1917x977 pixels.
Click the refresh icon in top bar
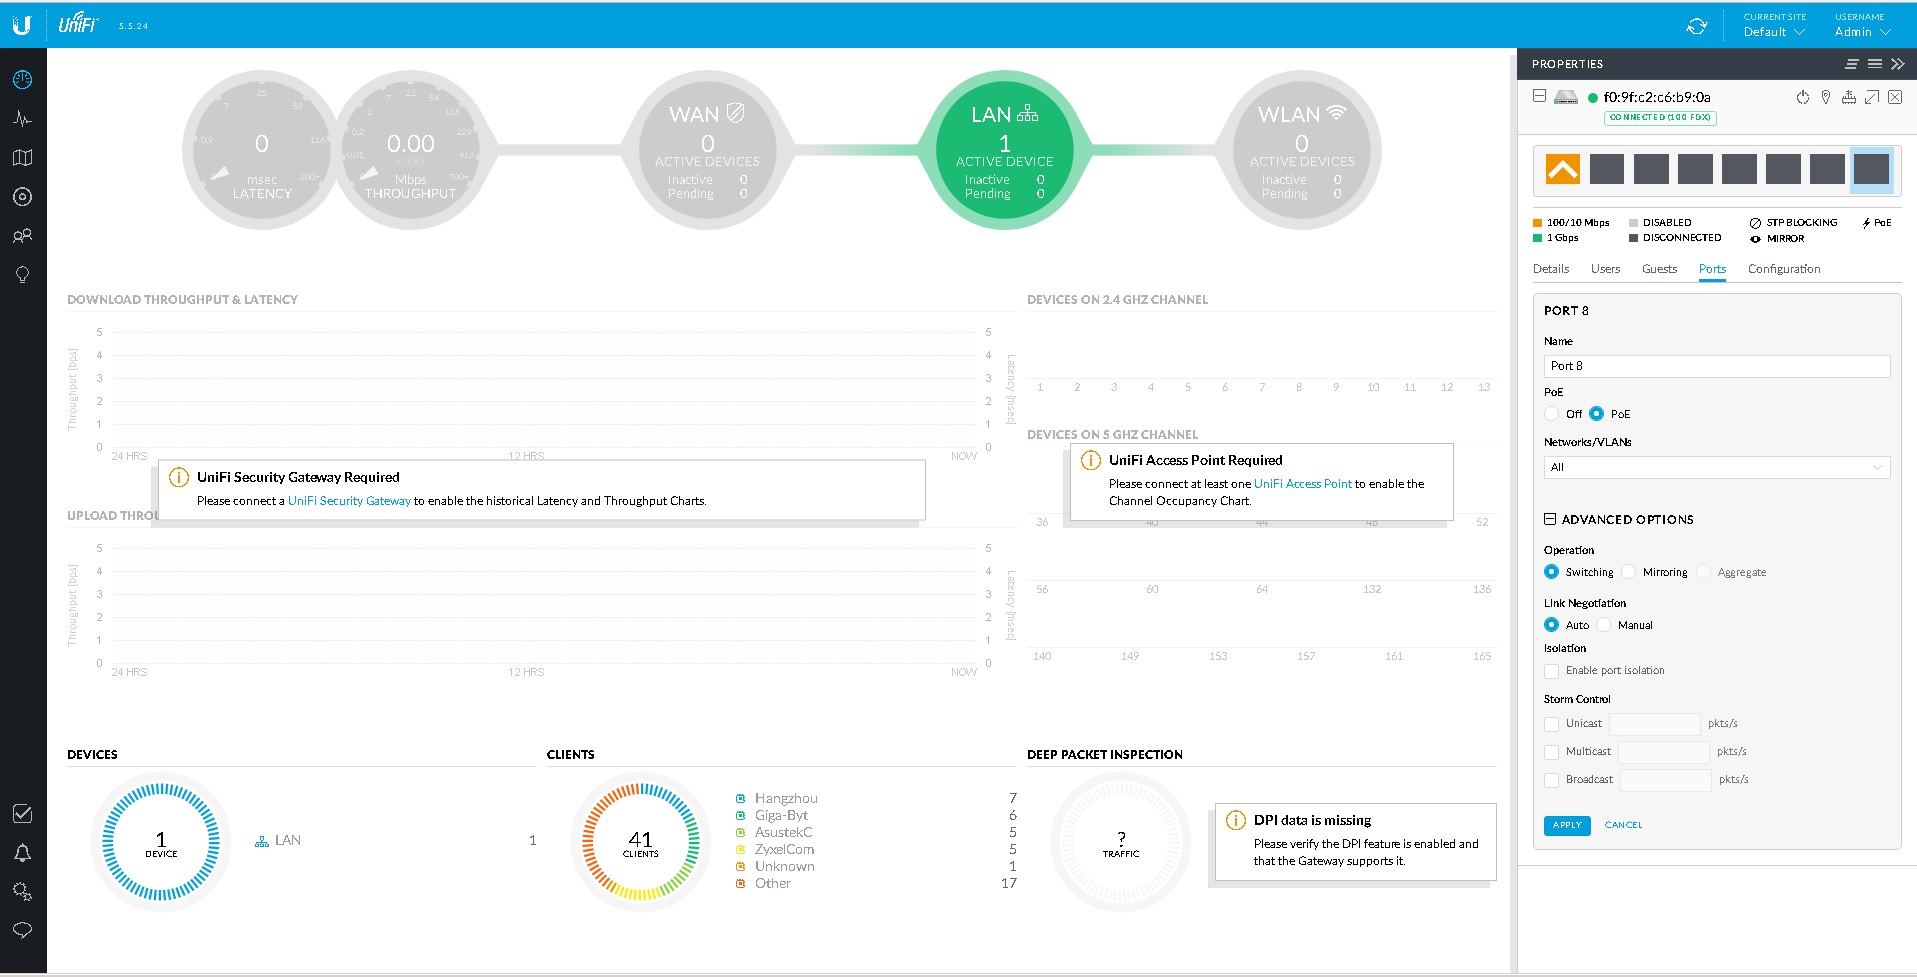pos(1697,26)
